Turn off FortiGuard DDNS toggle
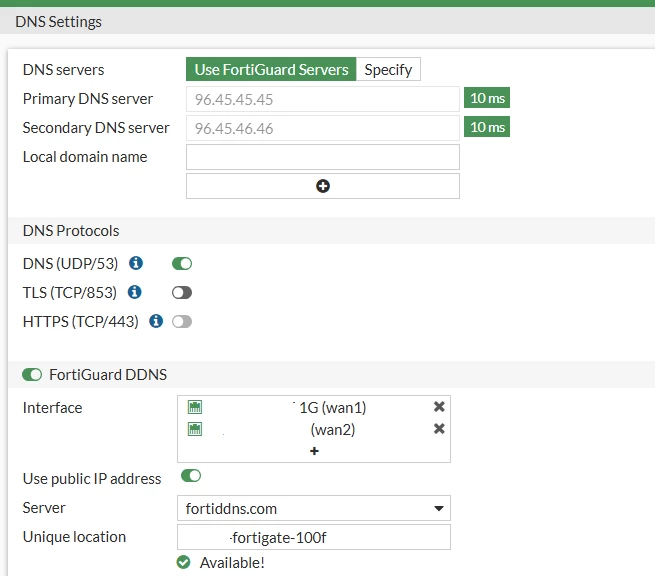The image size is (655, 576). (x=32, y=375)
